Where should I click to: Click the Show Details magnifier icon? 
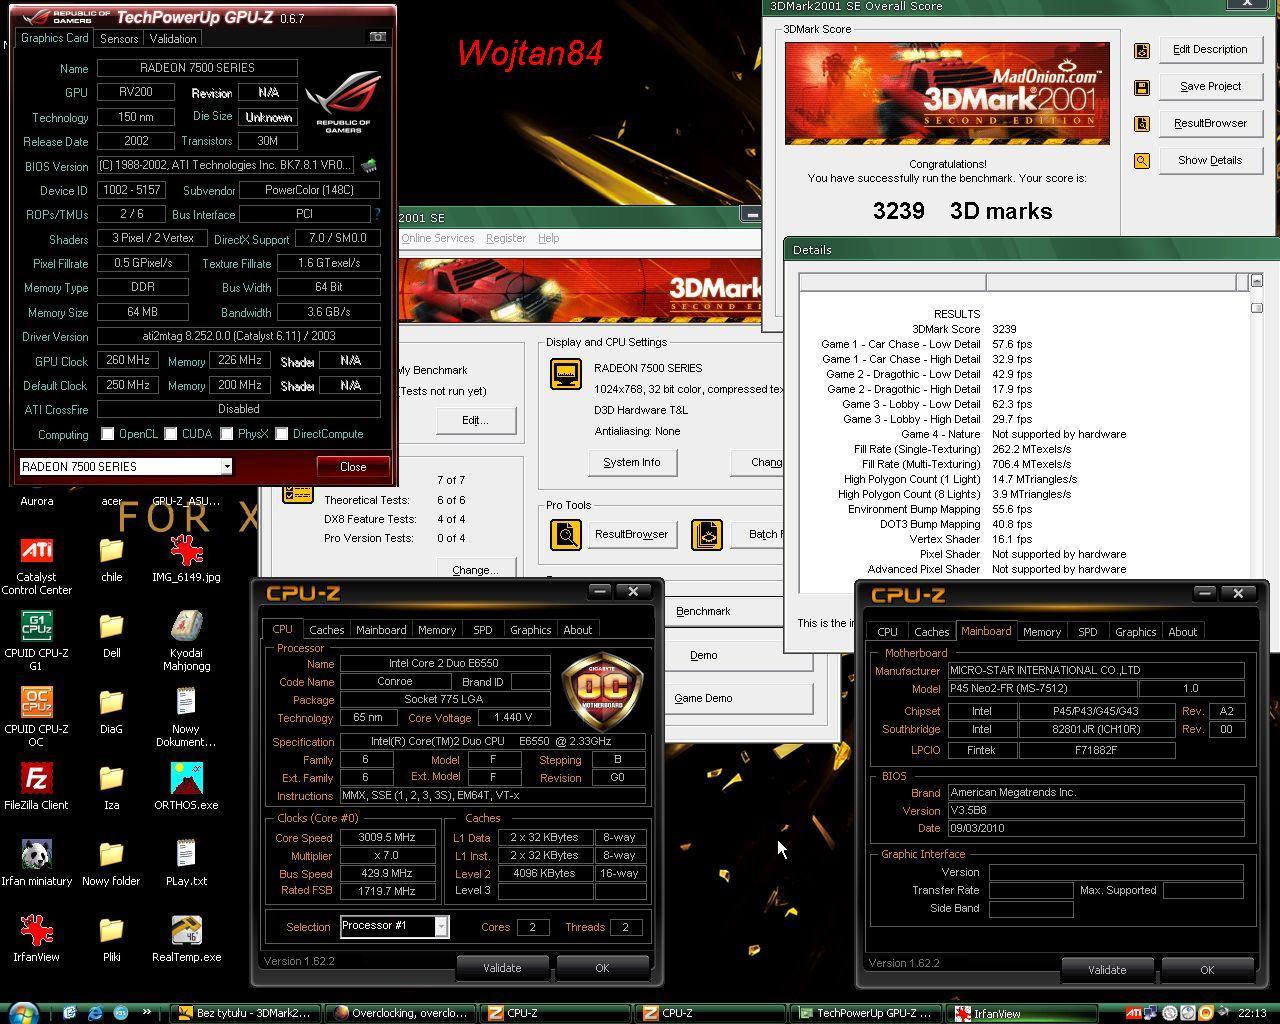pos(1142,161)
